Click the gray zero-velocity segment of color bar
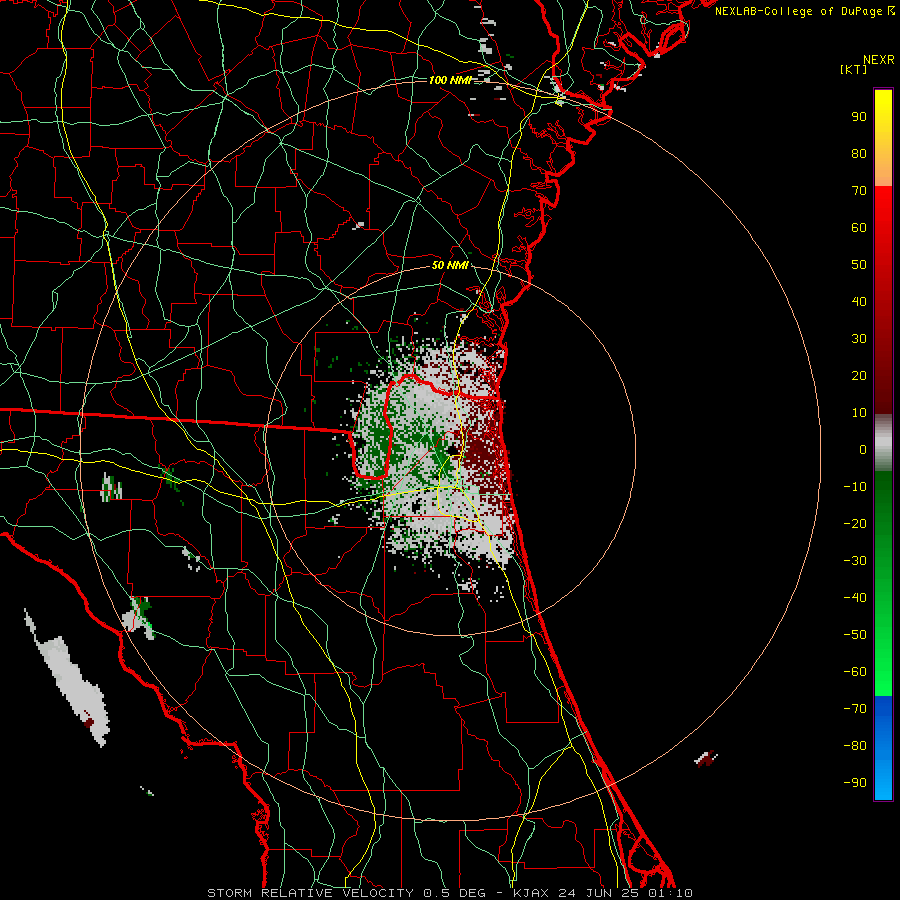 883,443
